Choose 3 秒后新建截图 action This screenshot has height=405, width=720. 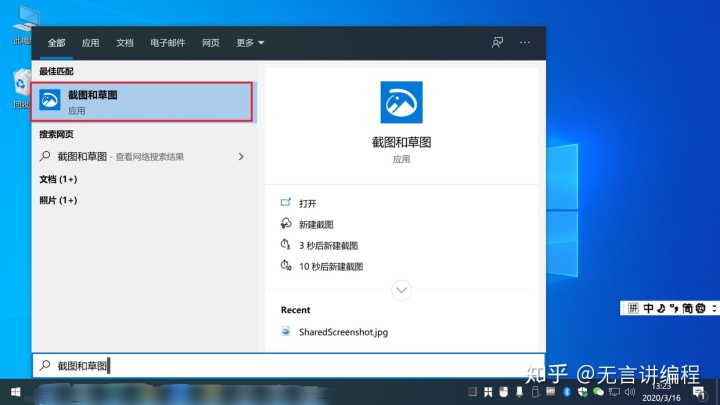[x=328, y=246]
